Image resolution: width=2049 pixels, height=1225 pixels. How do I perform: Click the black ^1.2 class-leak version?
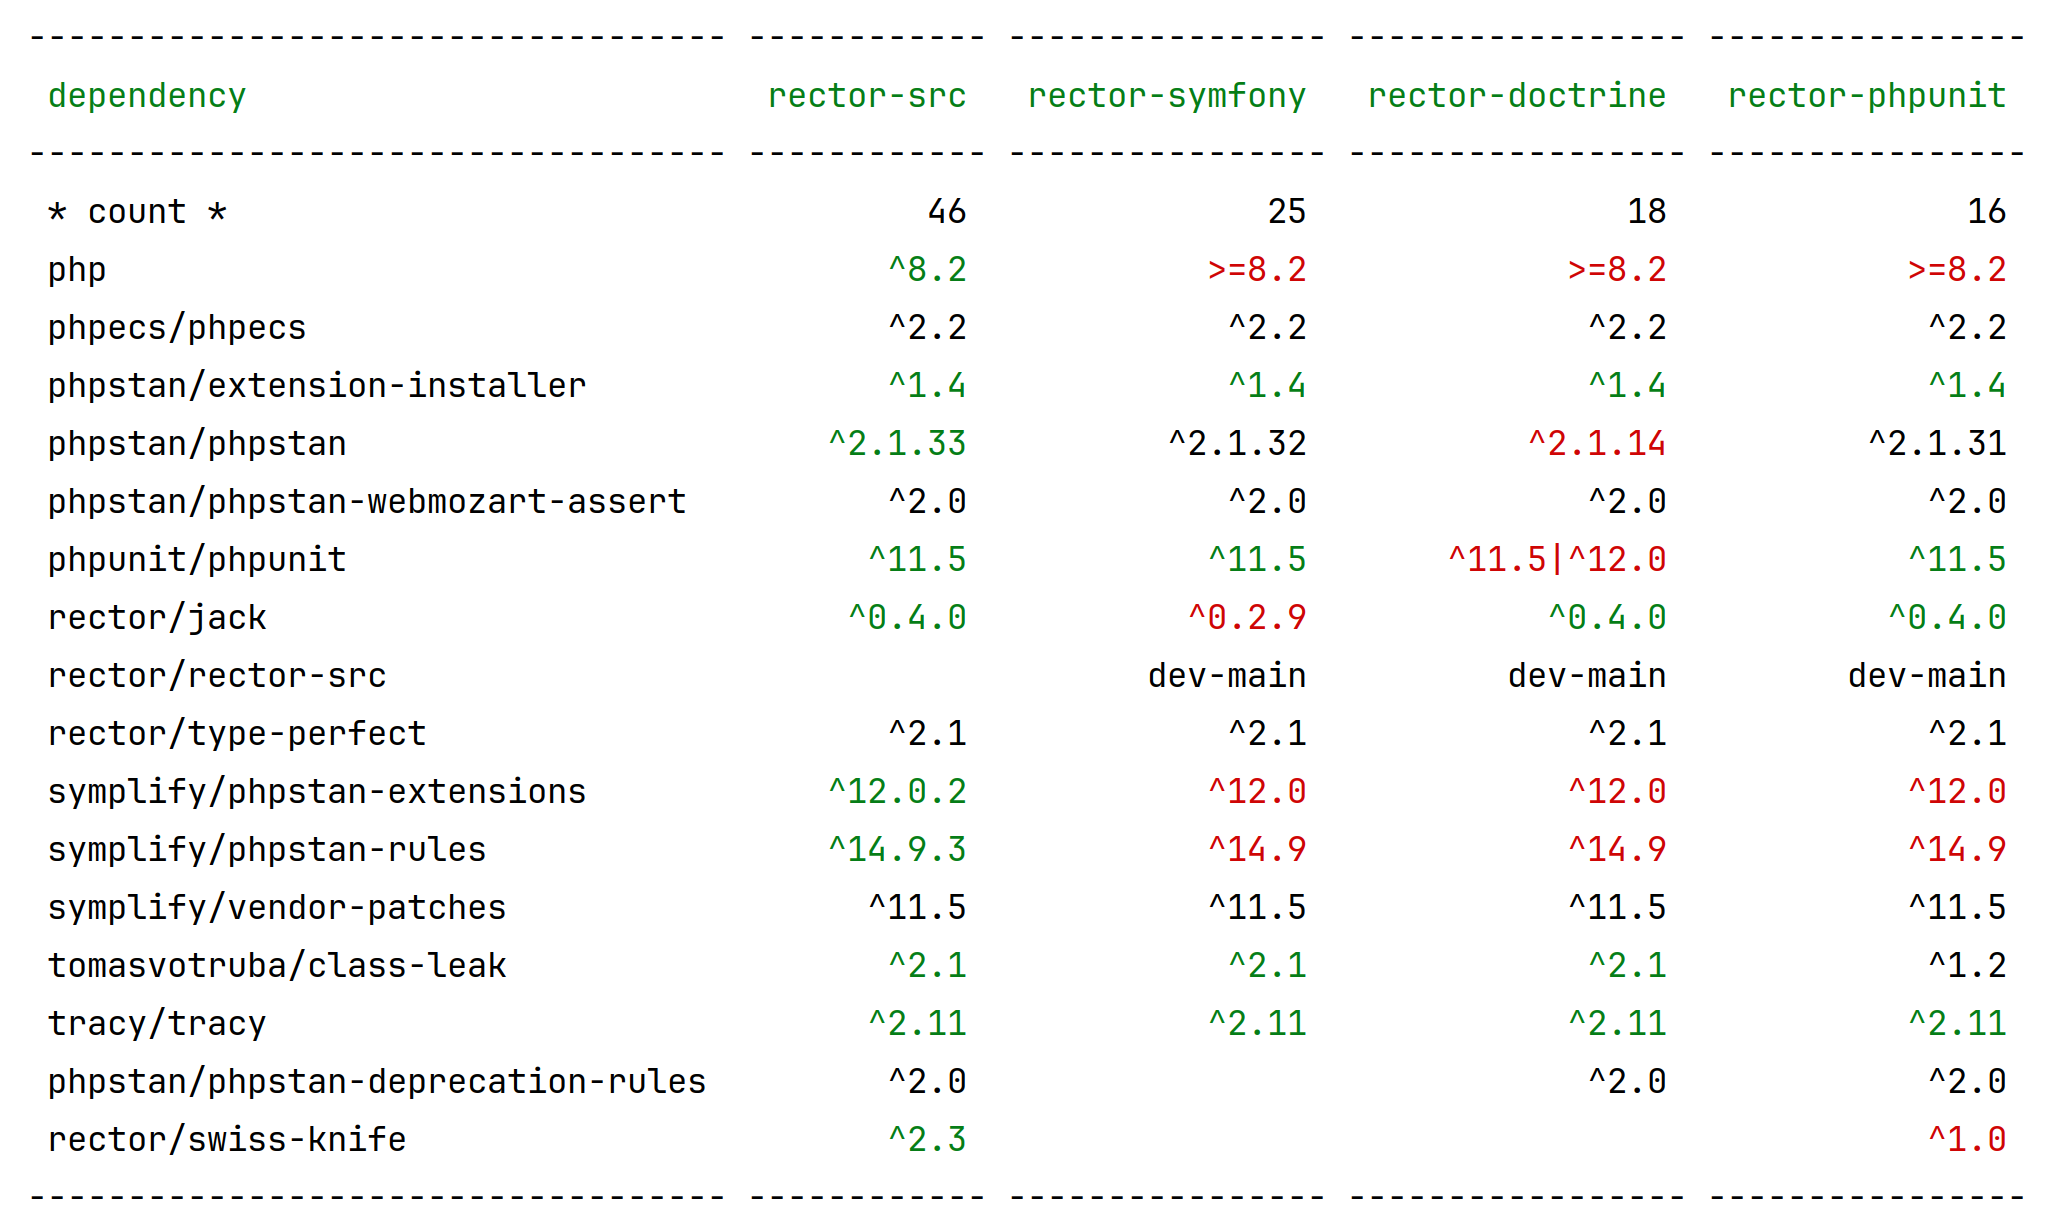tap(1966, 966)
